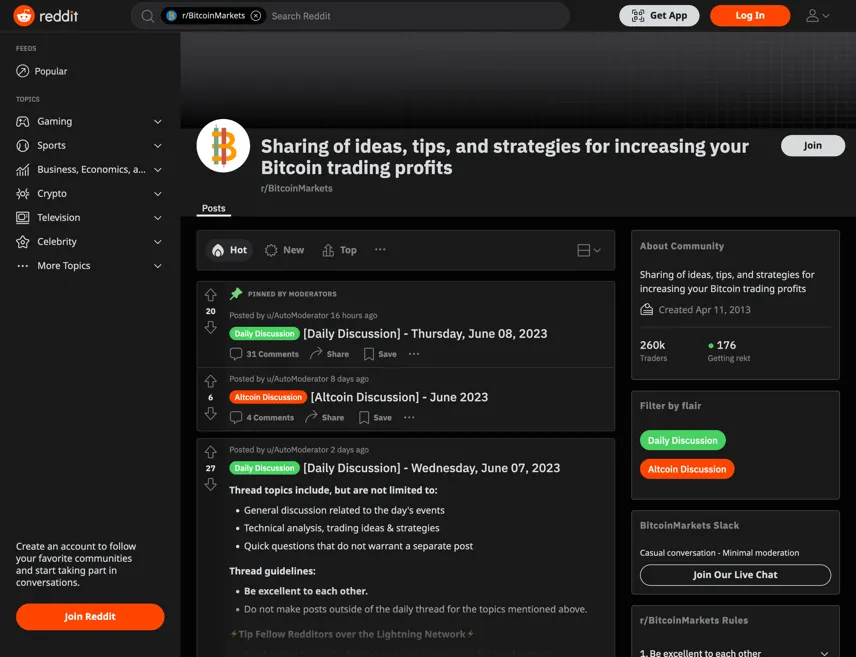Share the Altcoin Discussion post
This screenshot has width=856, height=657.
(325, 417)
